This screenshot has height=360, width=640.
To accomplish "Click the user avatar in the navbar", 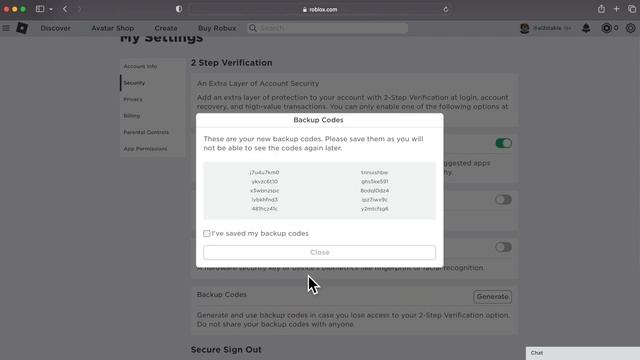I will (x=524, y=28).
